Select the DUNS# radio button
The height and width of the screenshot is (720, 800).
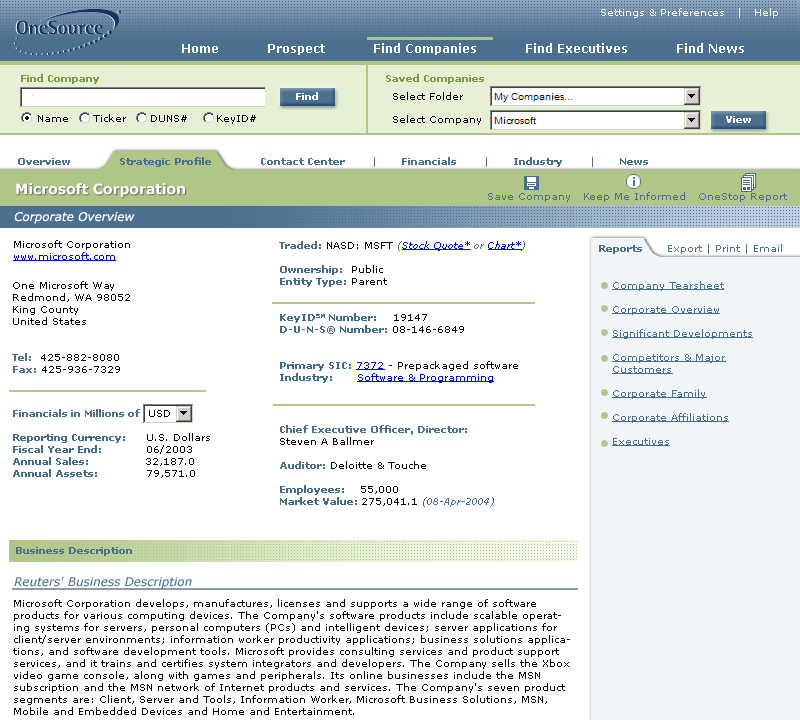click(141, 118)
